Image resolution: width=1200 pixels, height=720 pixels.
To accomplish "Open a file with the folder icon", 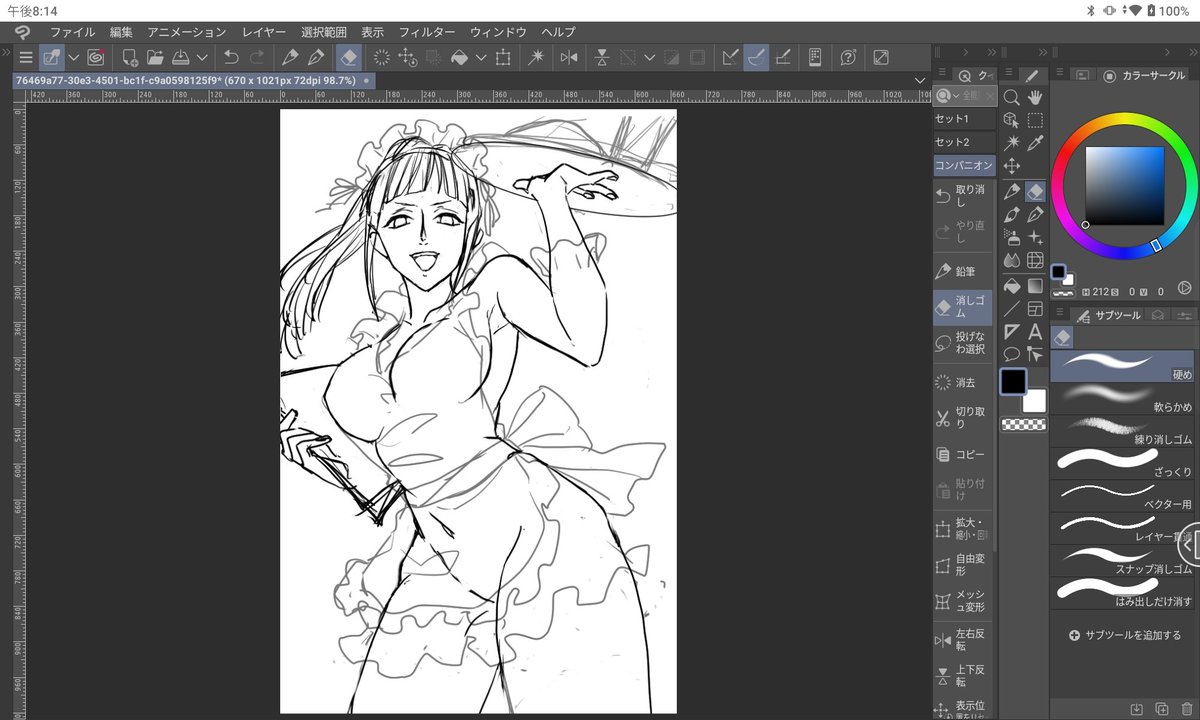I will [155, 57].
